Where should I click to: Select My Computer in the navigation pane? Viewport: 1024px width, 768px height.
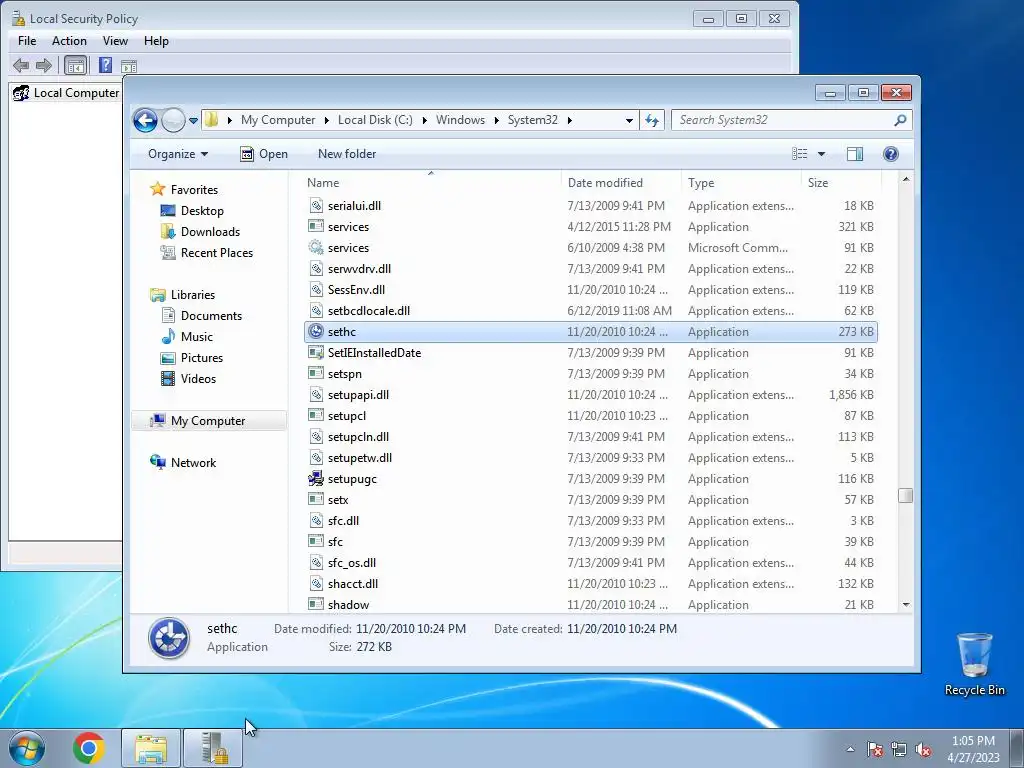208,421
